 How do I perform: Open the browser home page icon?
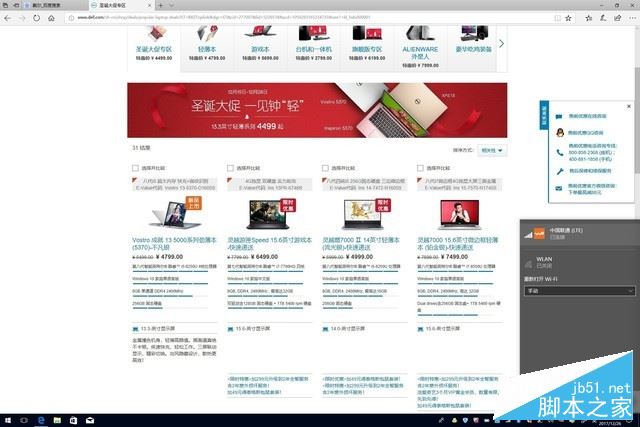coord(51,18)
